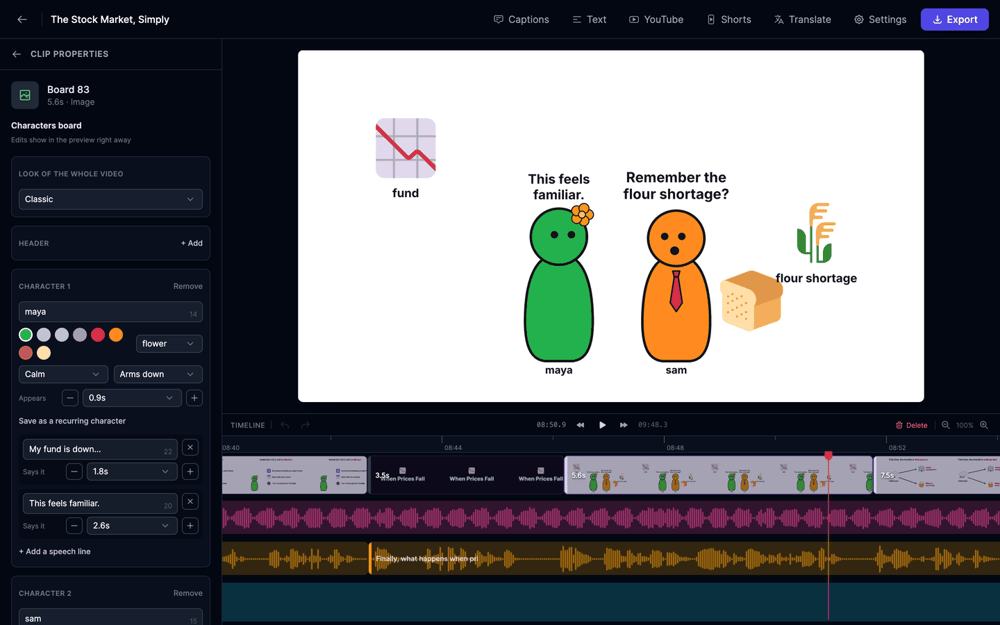1000x625 pixels.
Task: Pick the cream character color swatch
Action: tap(43, 353)
